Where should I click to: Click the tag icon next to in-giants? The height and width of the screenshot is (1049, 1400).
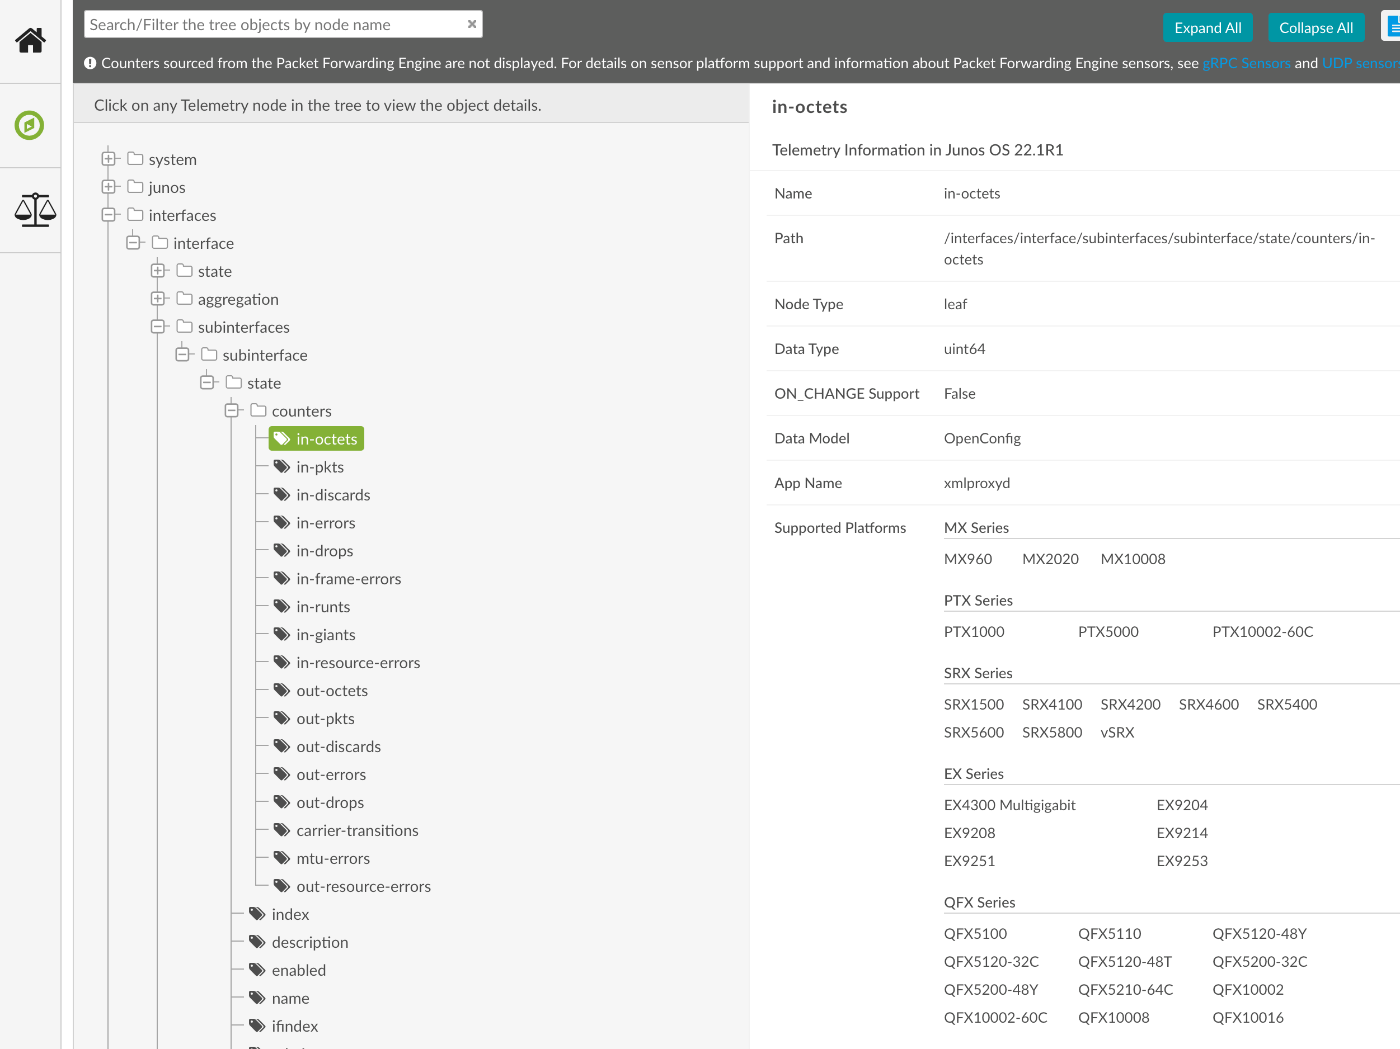(282, 635)
